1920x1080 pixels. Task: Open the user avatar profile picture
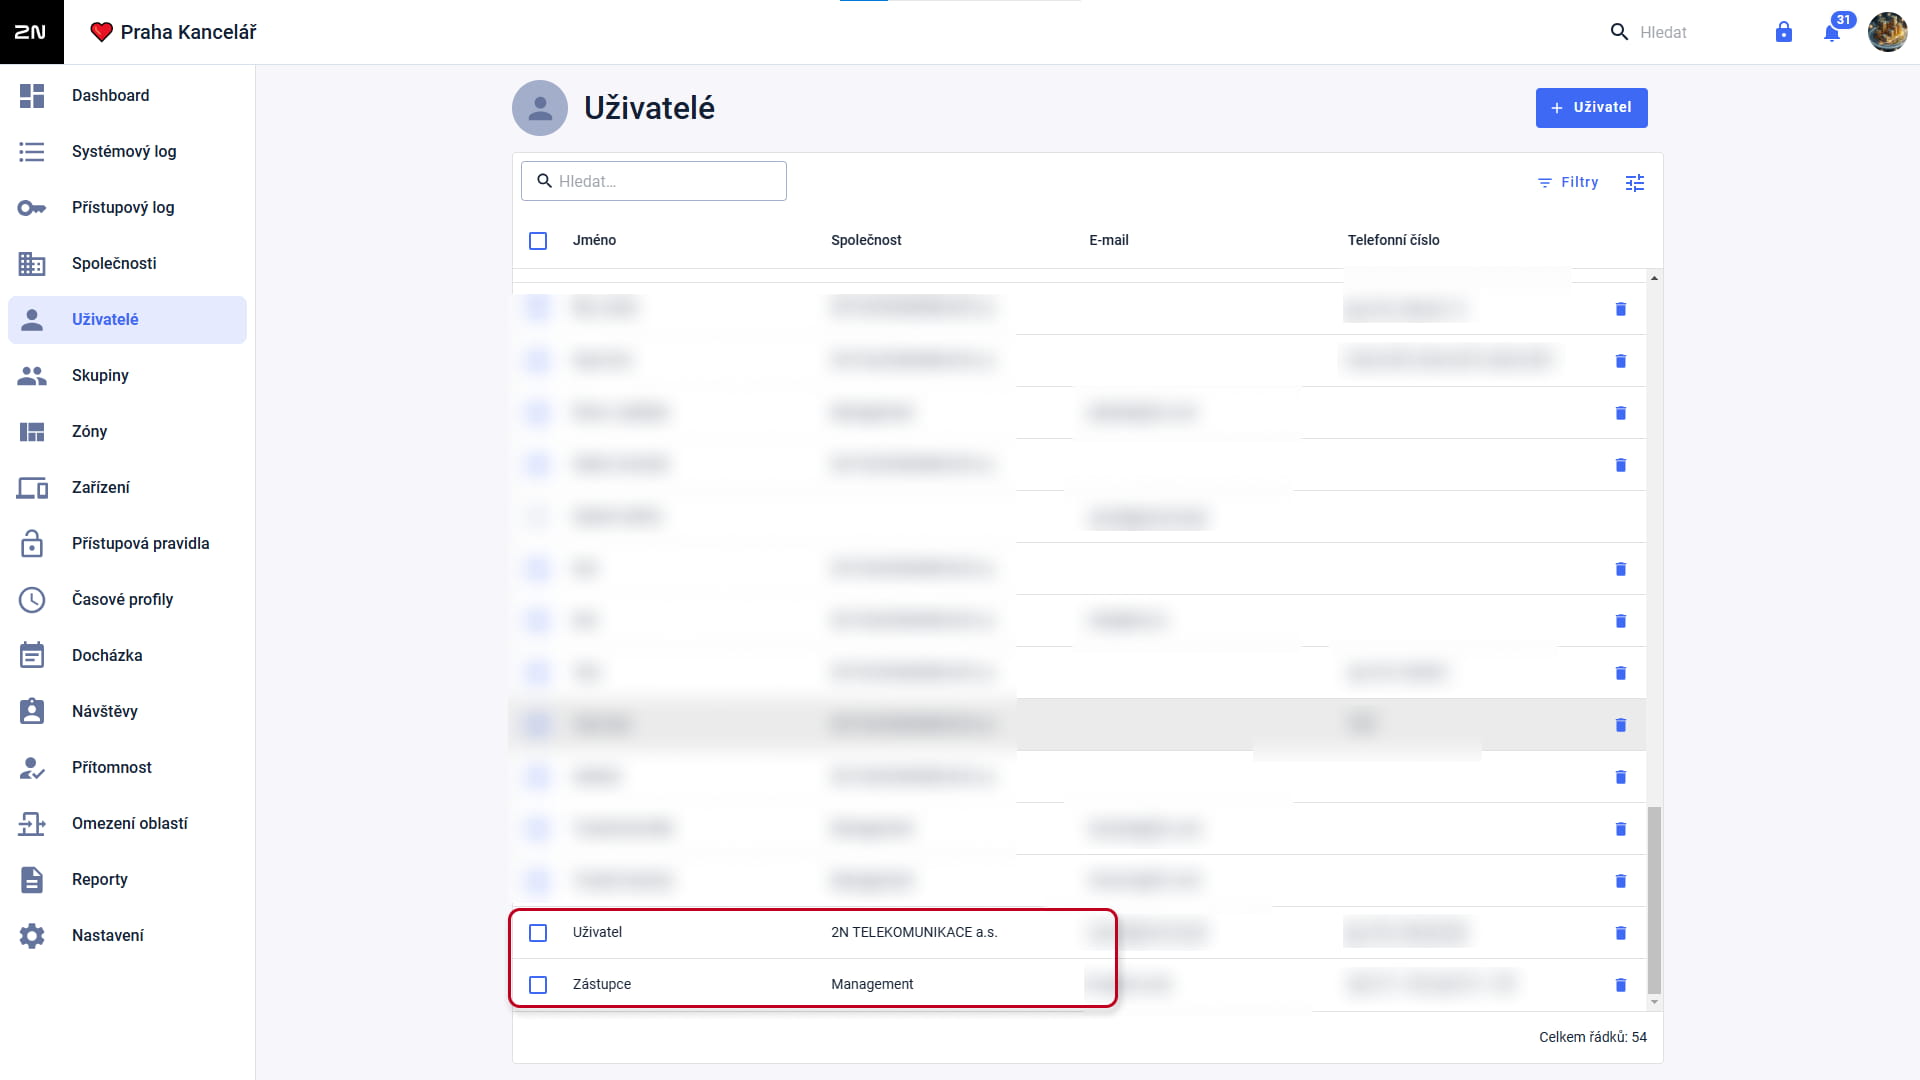[x=1887, y=32]
